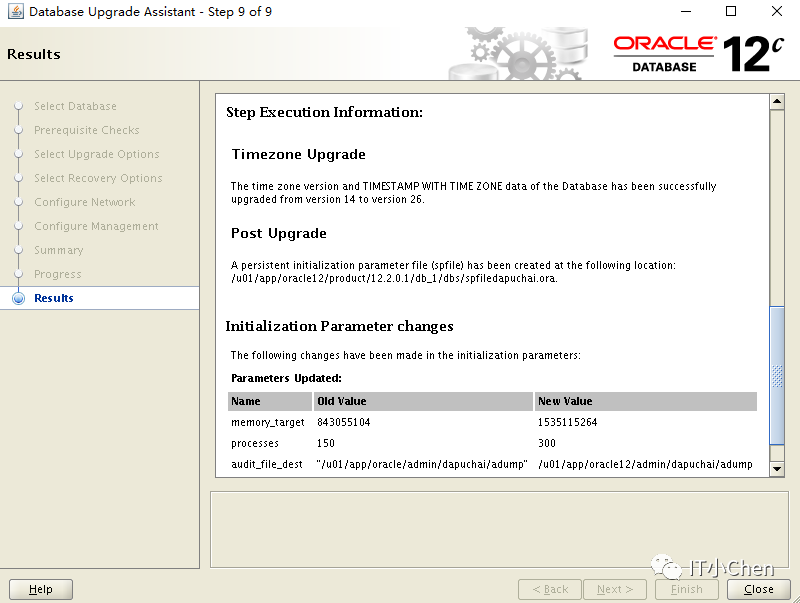Viewport: 800px width, 603px height.
Task: Click the New Value column header
Action: [645, 401]
